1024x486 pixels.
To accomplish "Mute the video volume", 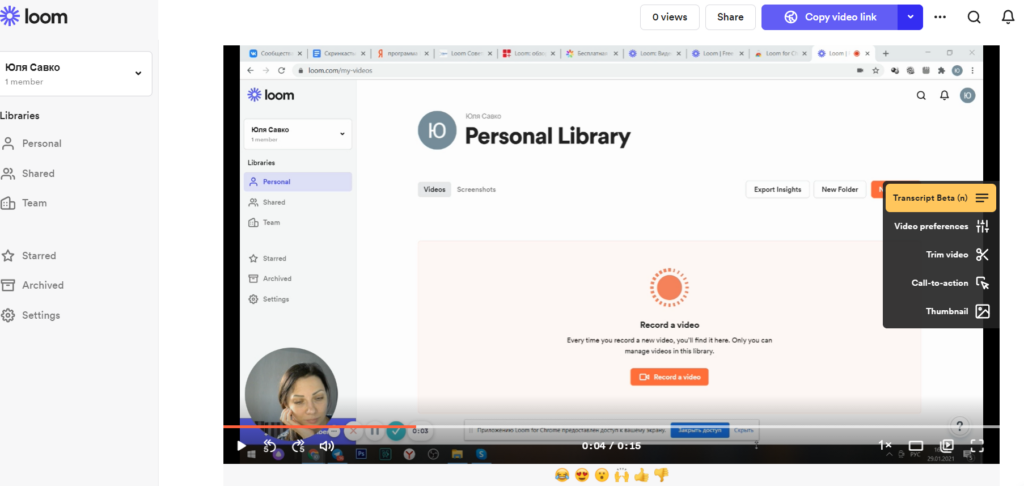I will click(x=326, y=445).
